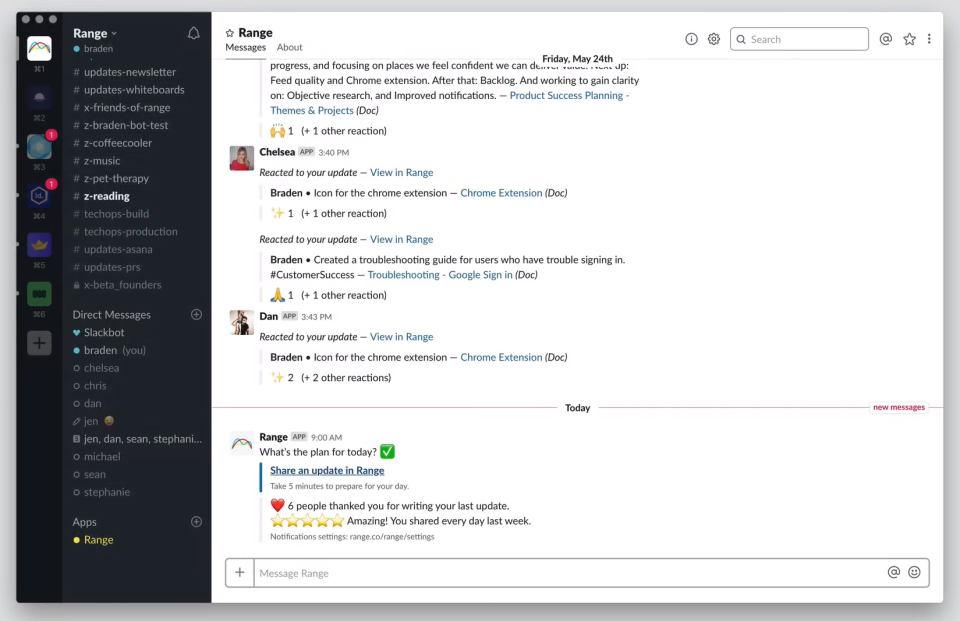Click Share an update in Range link
The width and height of the screenshot is (960, 621).
[x=327, y=470]
